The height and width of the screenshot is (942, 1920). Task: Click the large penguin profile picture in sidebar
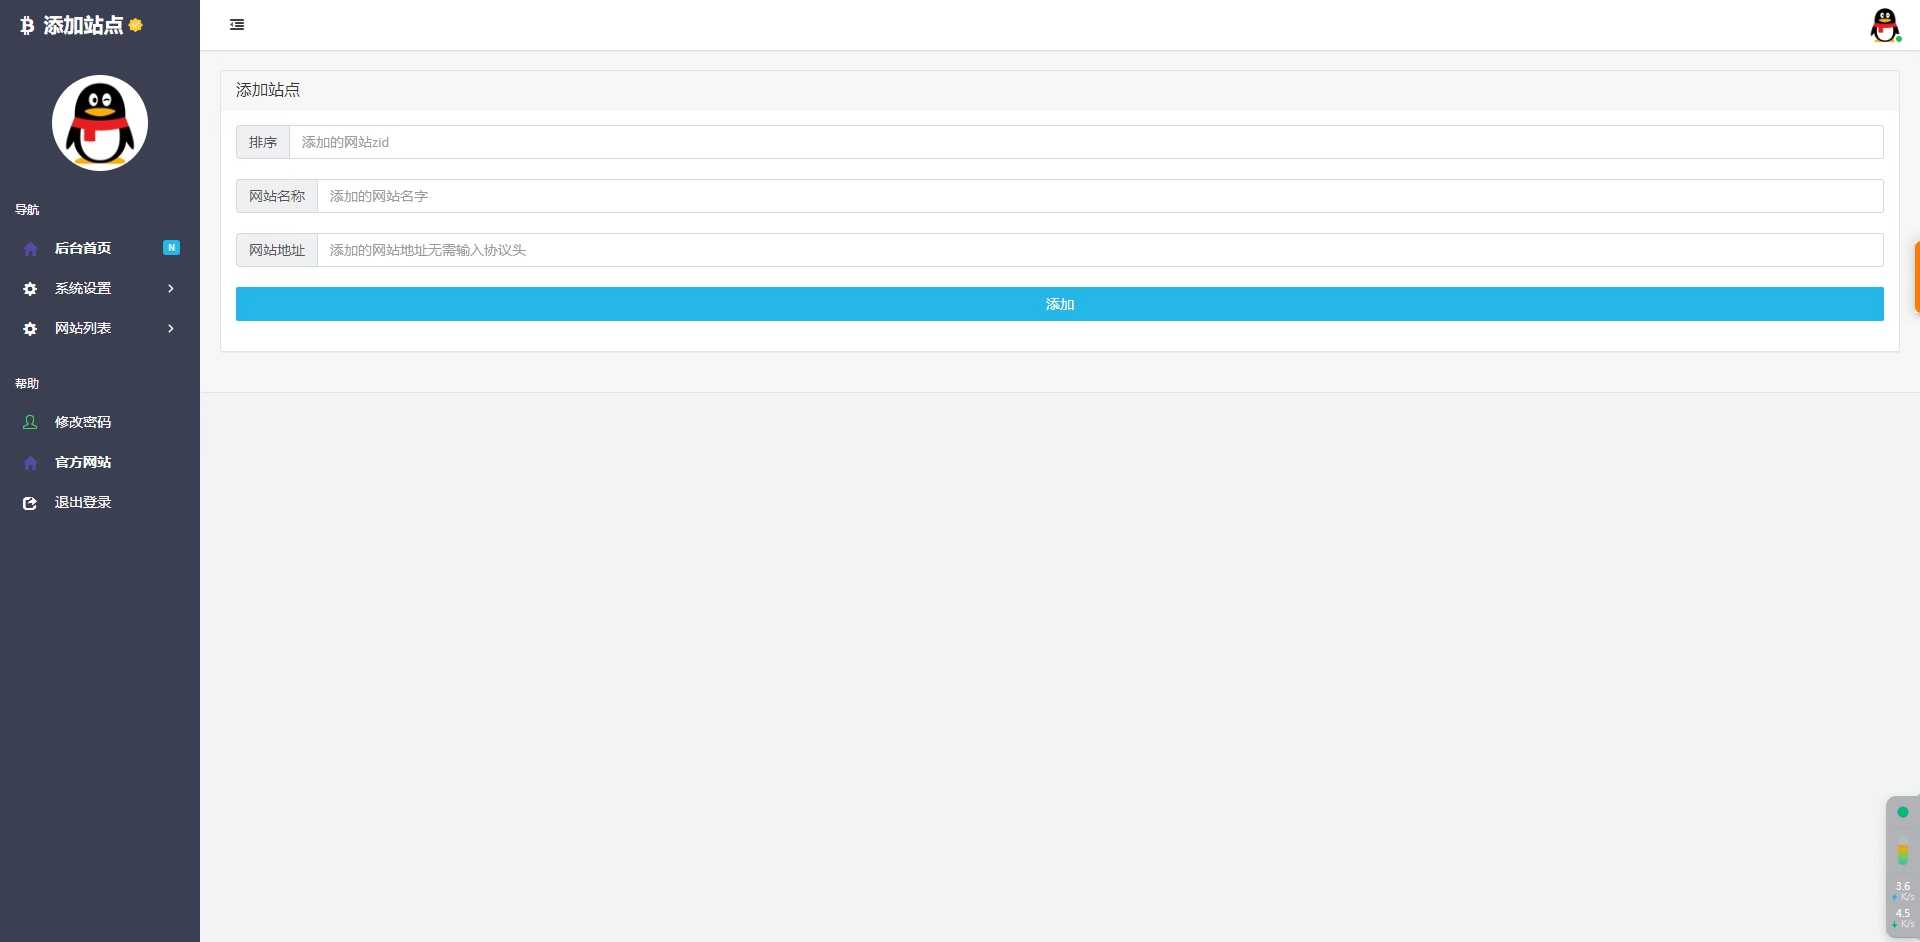[x=100, y=123]
